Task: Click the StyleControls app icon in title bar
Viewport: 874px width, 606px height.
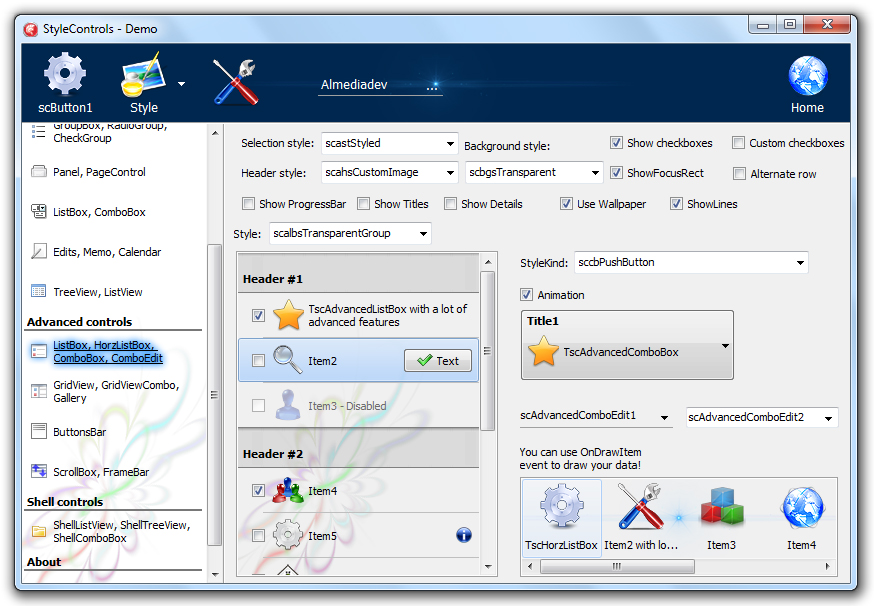Action: click(x=31, y=29)
